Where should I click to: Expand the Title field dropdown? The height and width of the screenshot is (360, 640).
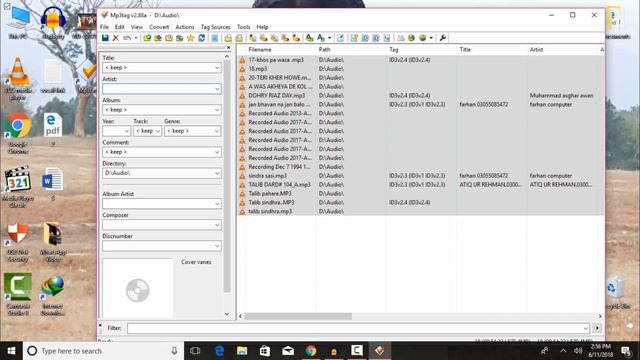click(x=217, y=67)
